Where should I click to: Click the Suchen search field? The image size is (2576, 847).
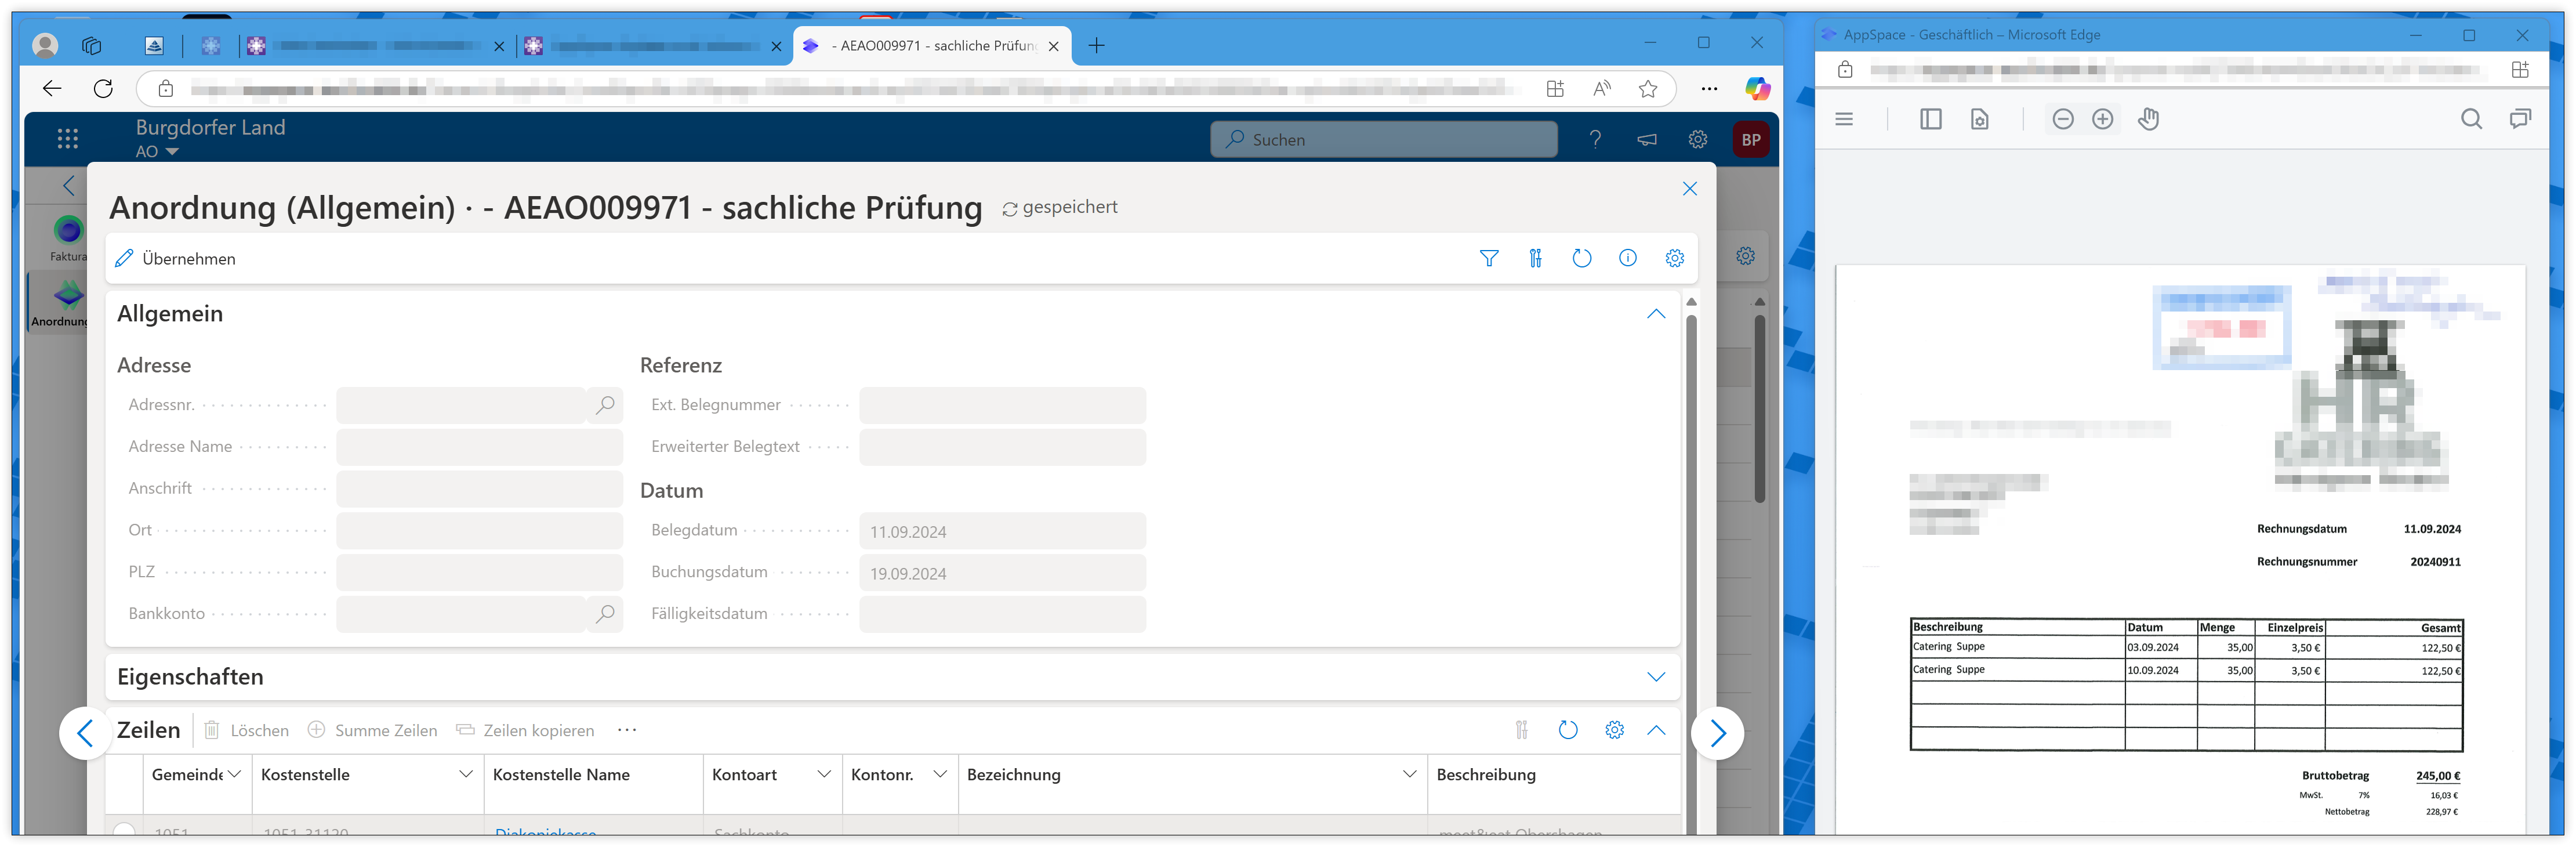click(1383, 140)
